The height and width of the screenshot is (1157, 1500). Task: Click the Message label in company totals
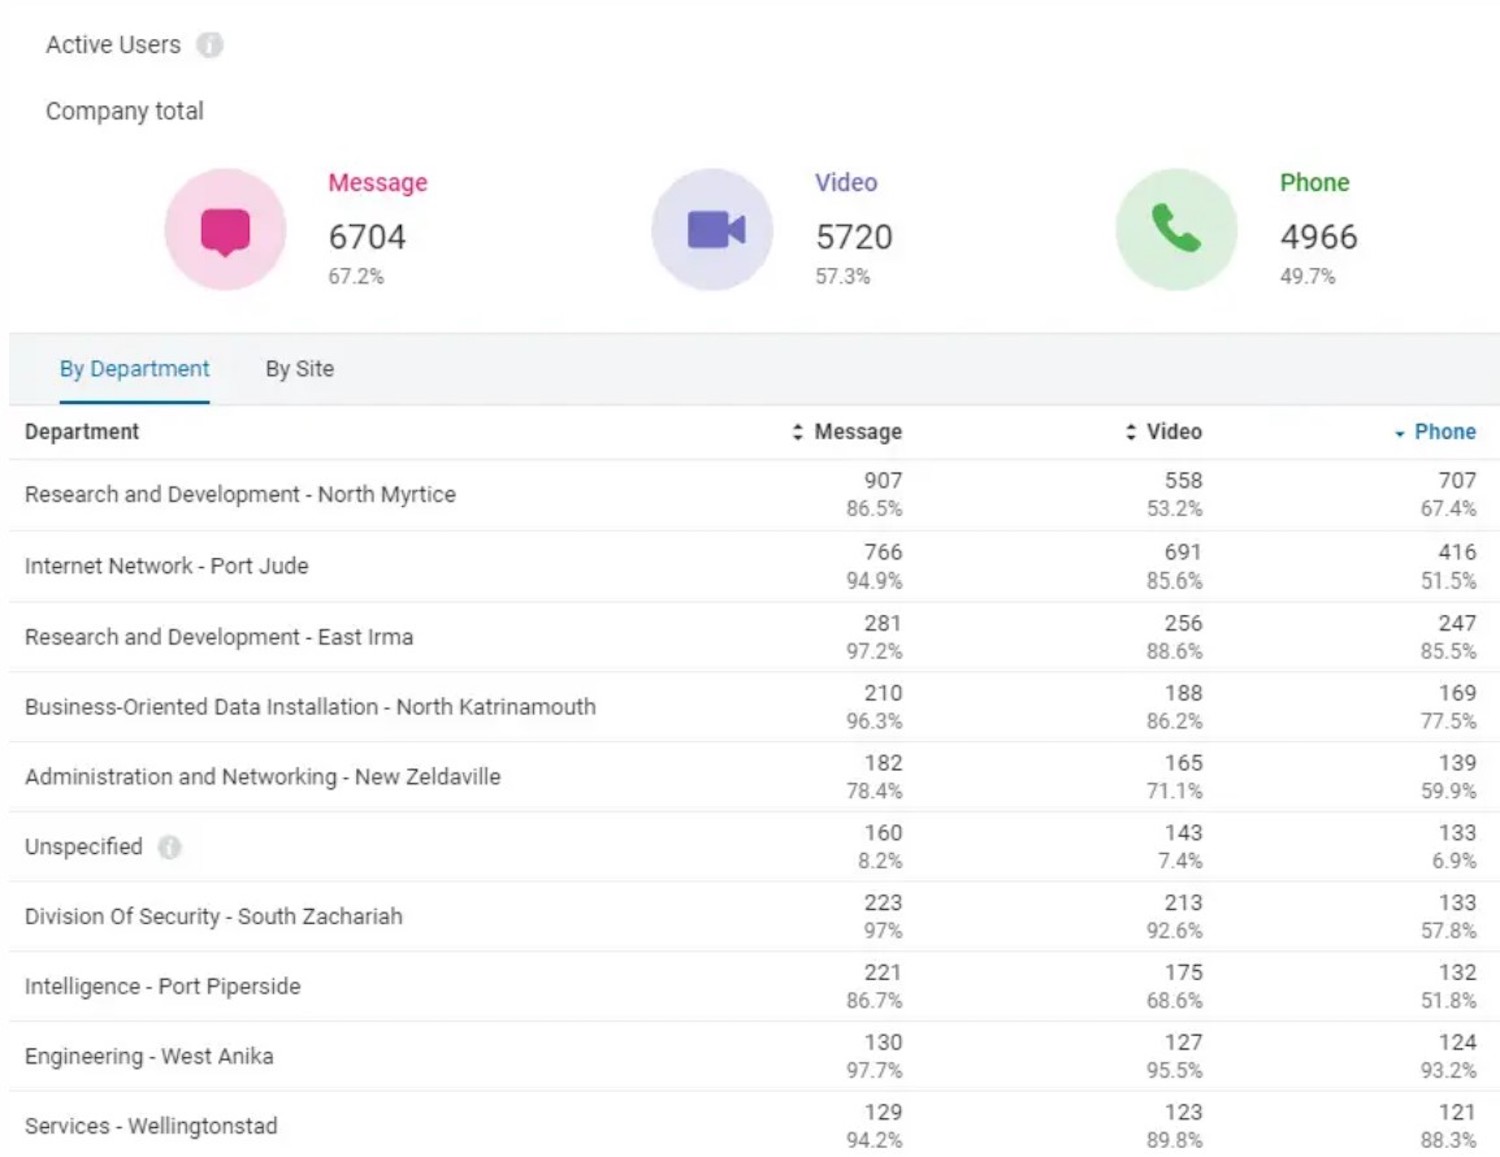378,183
